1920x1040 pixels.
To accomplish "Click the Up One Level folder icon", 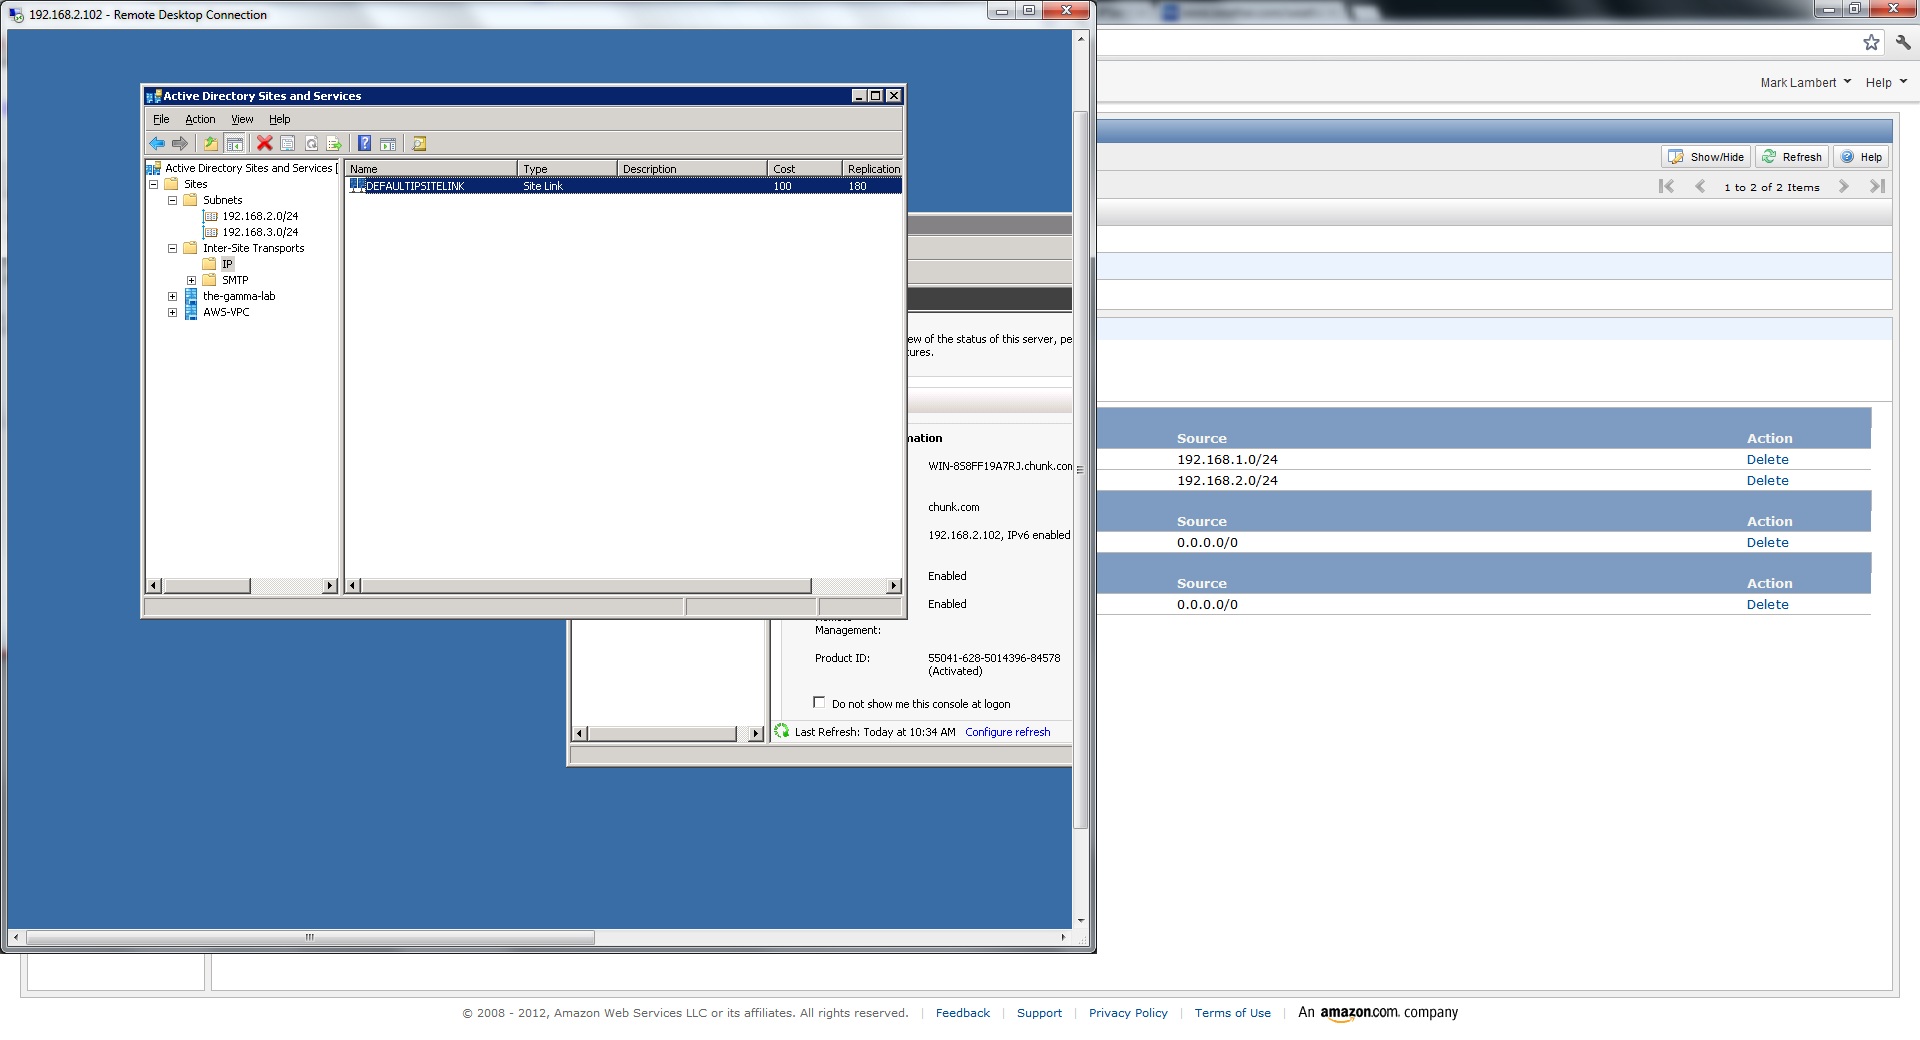I will point(210,144).
